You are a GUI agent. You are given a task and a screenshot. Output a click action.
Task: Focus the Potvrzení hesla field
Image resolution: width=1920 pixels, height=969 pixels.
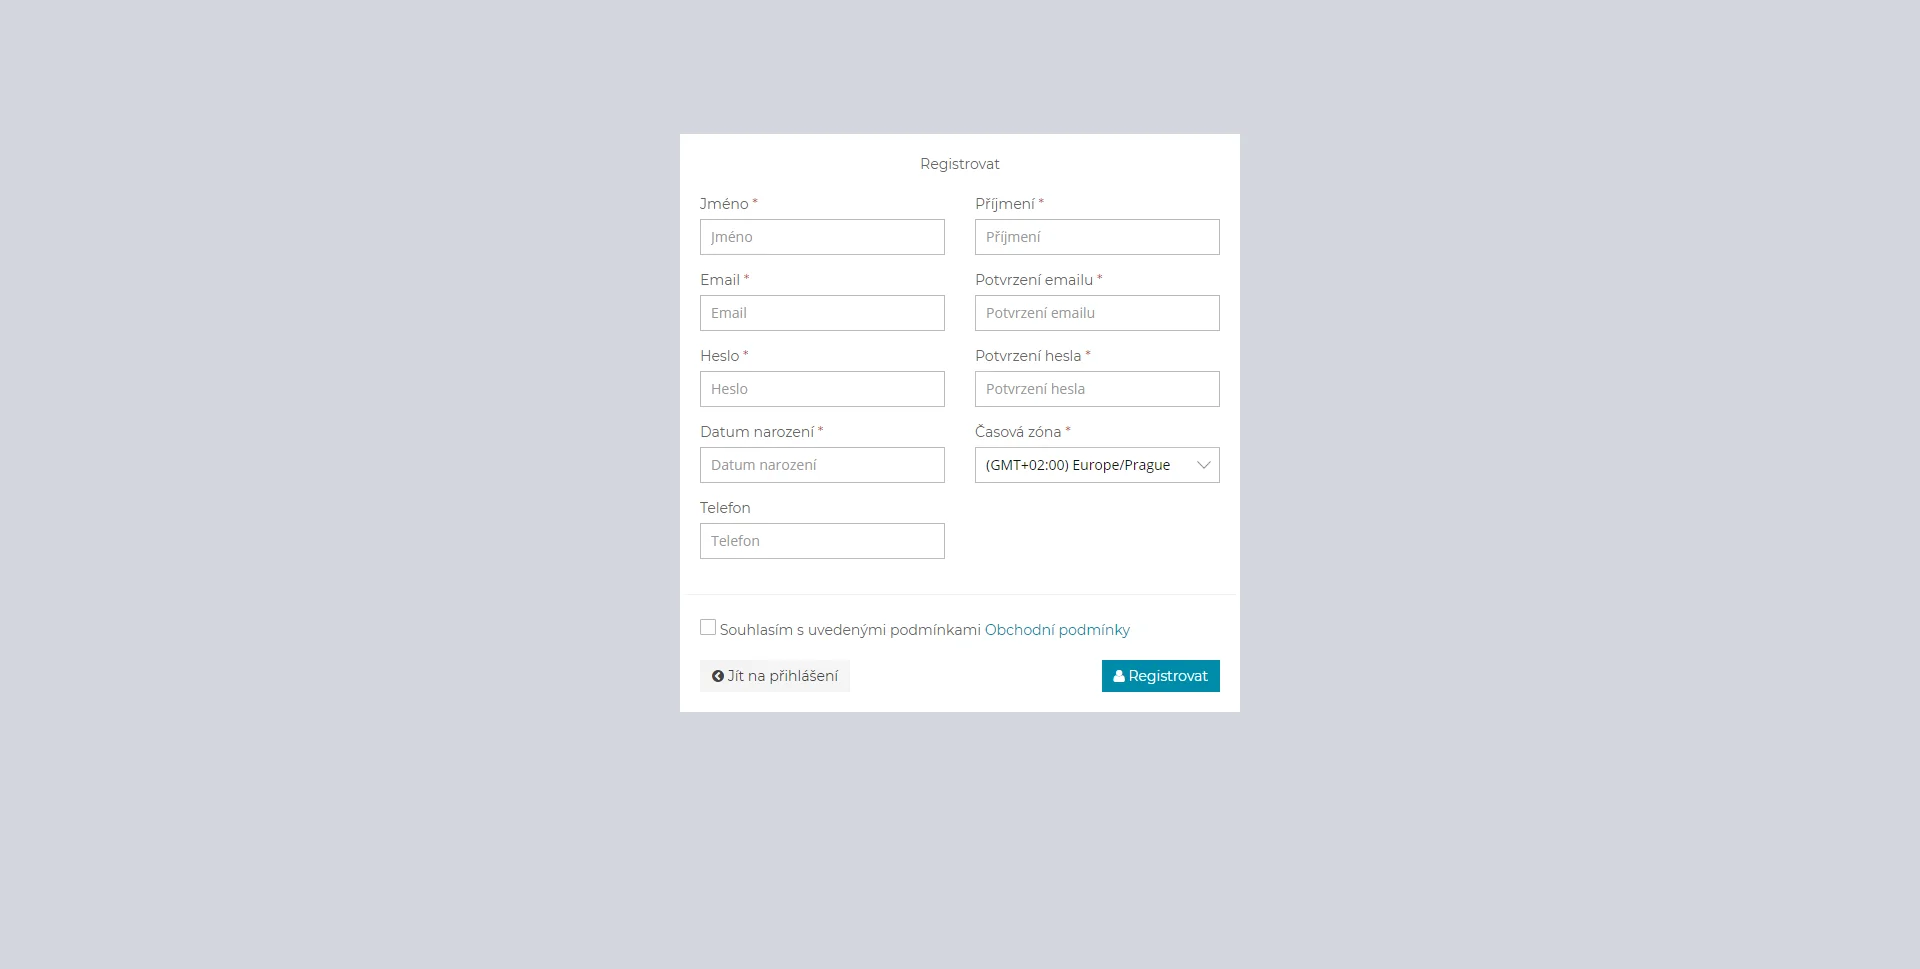click(x=1097, y=389)
